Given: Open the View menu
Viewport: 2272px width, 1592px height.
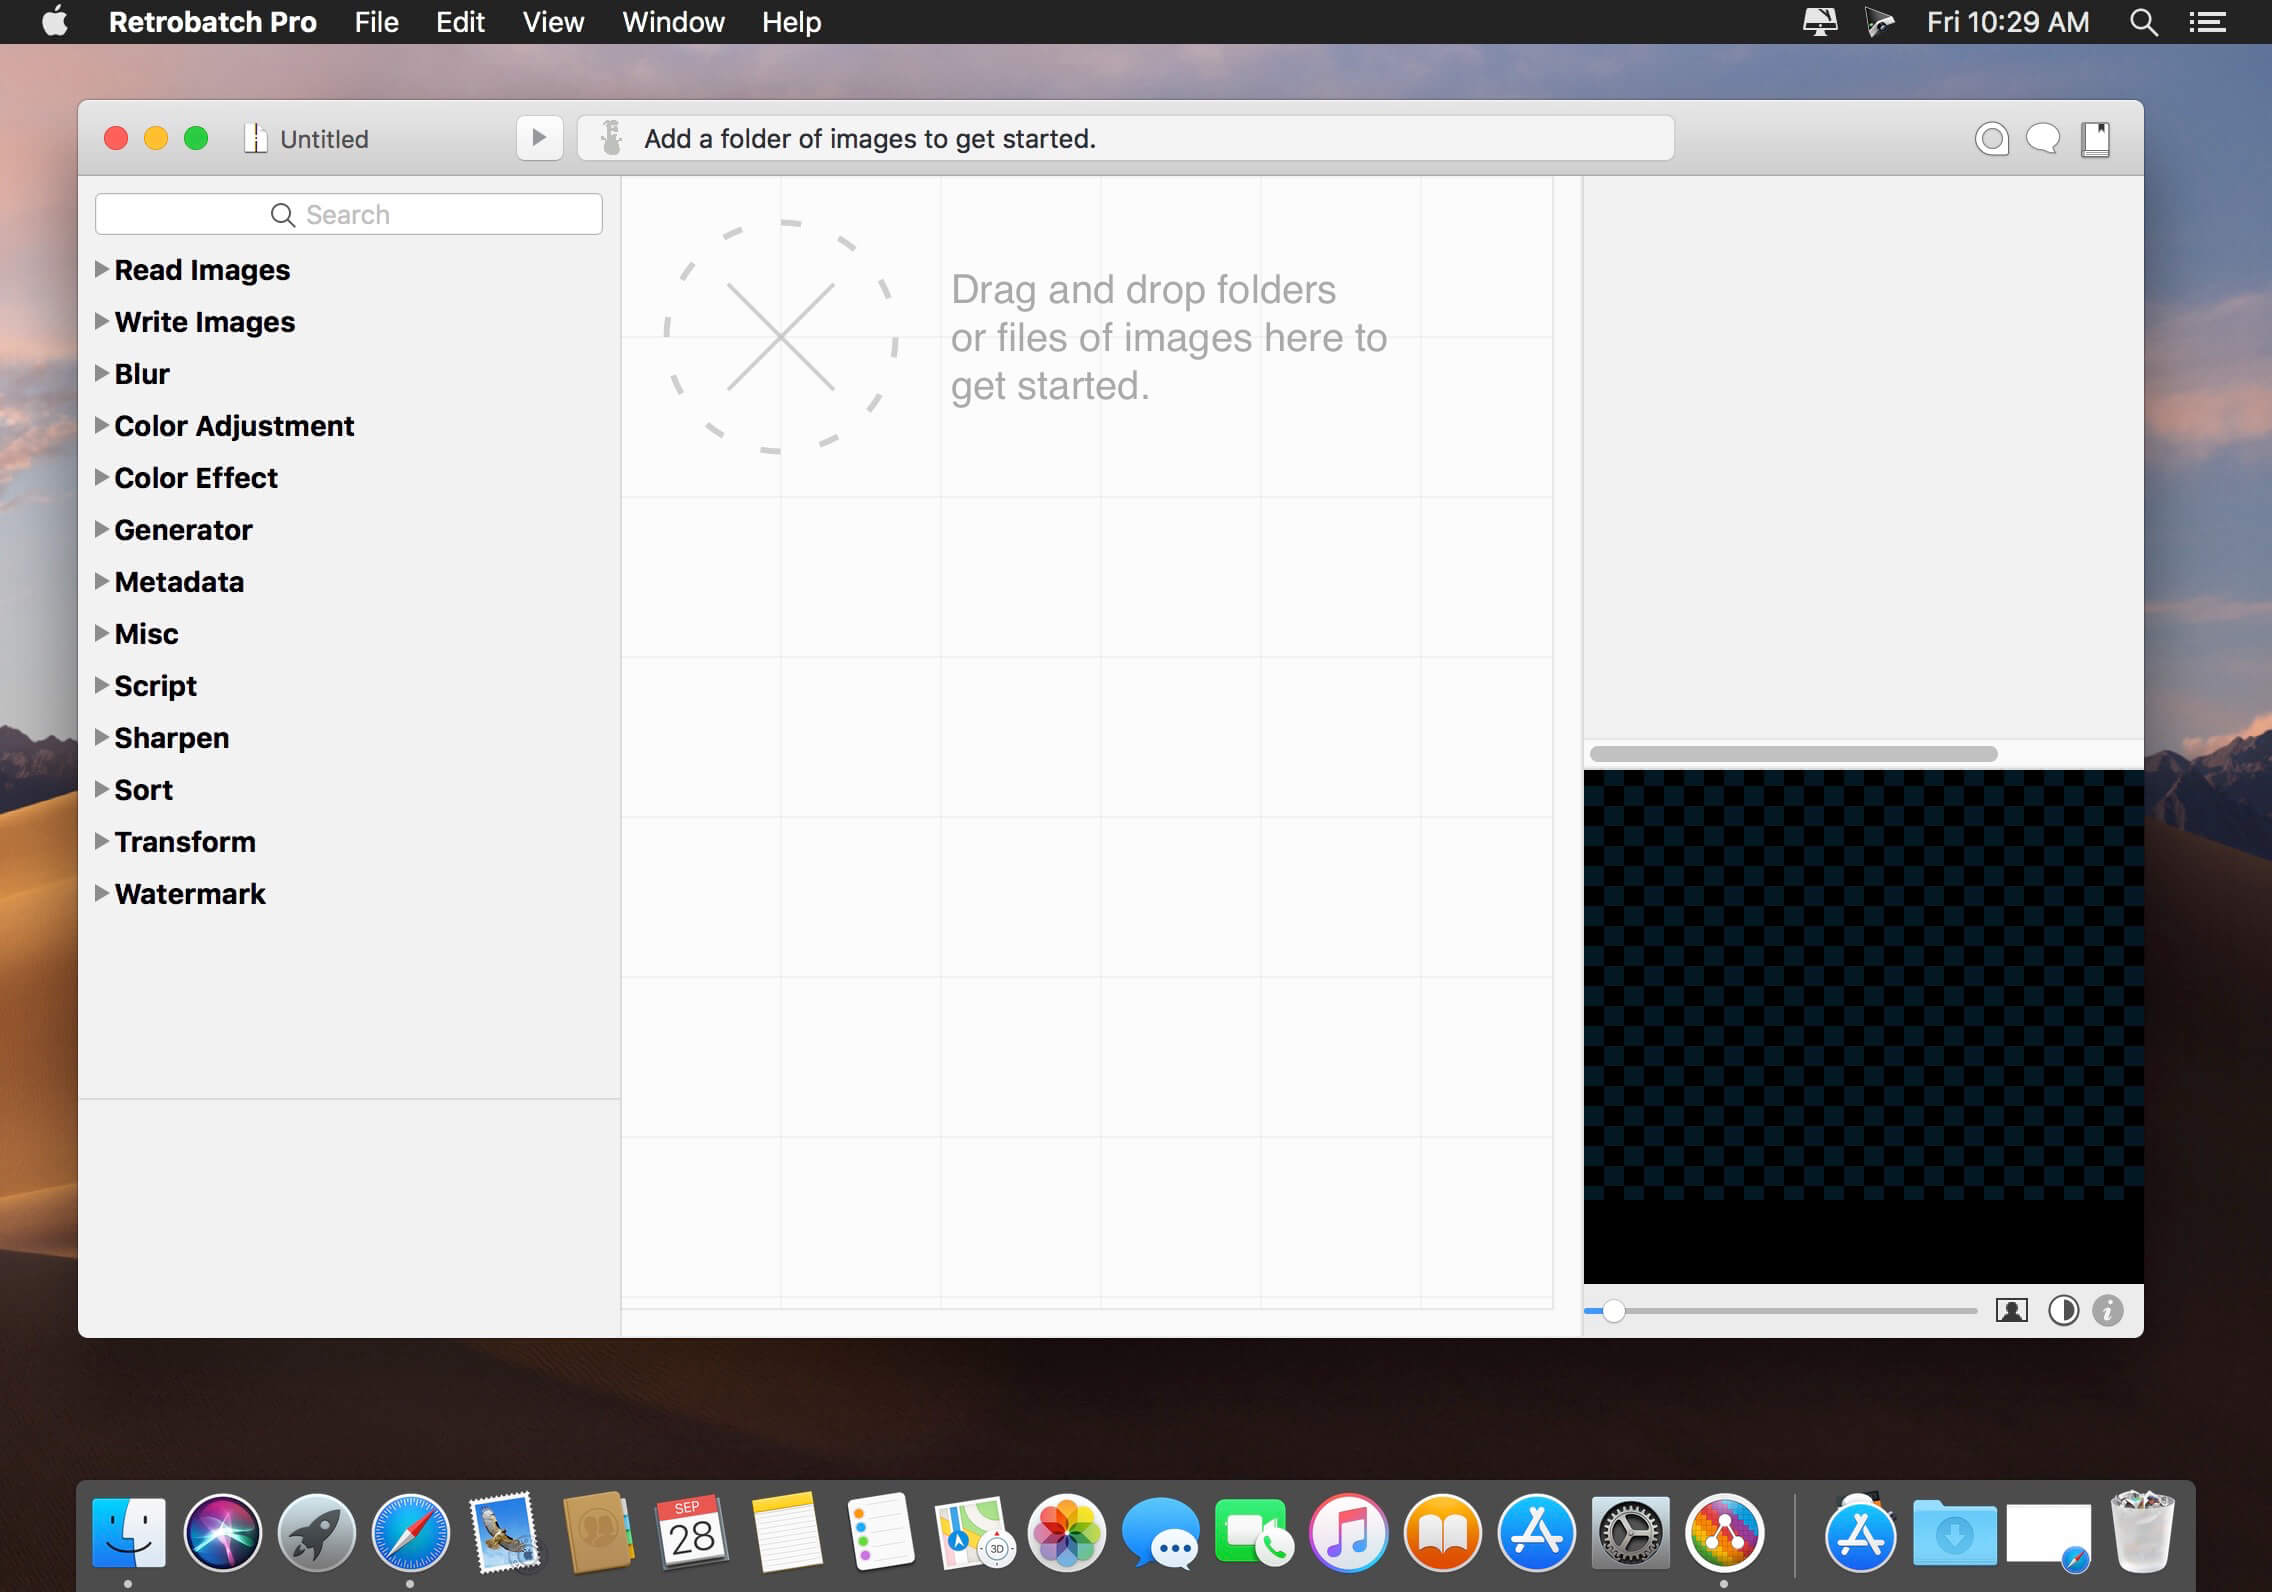Looking at the screenshot, I should [x=553, y=22].
